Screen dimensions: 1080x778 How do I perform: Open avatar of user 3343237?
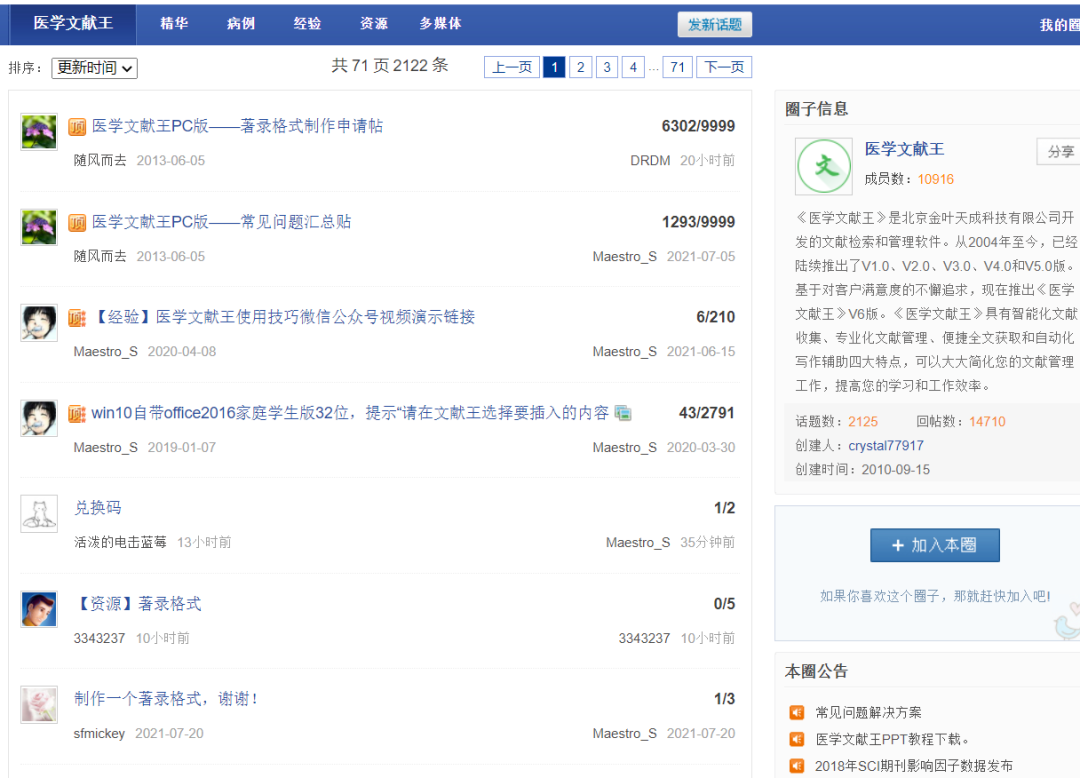point(39,609)
